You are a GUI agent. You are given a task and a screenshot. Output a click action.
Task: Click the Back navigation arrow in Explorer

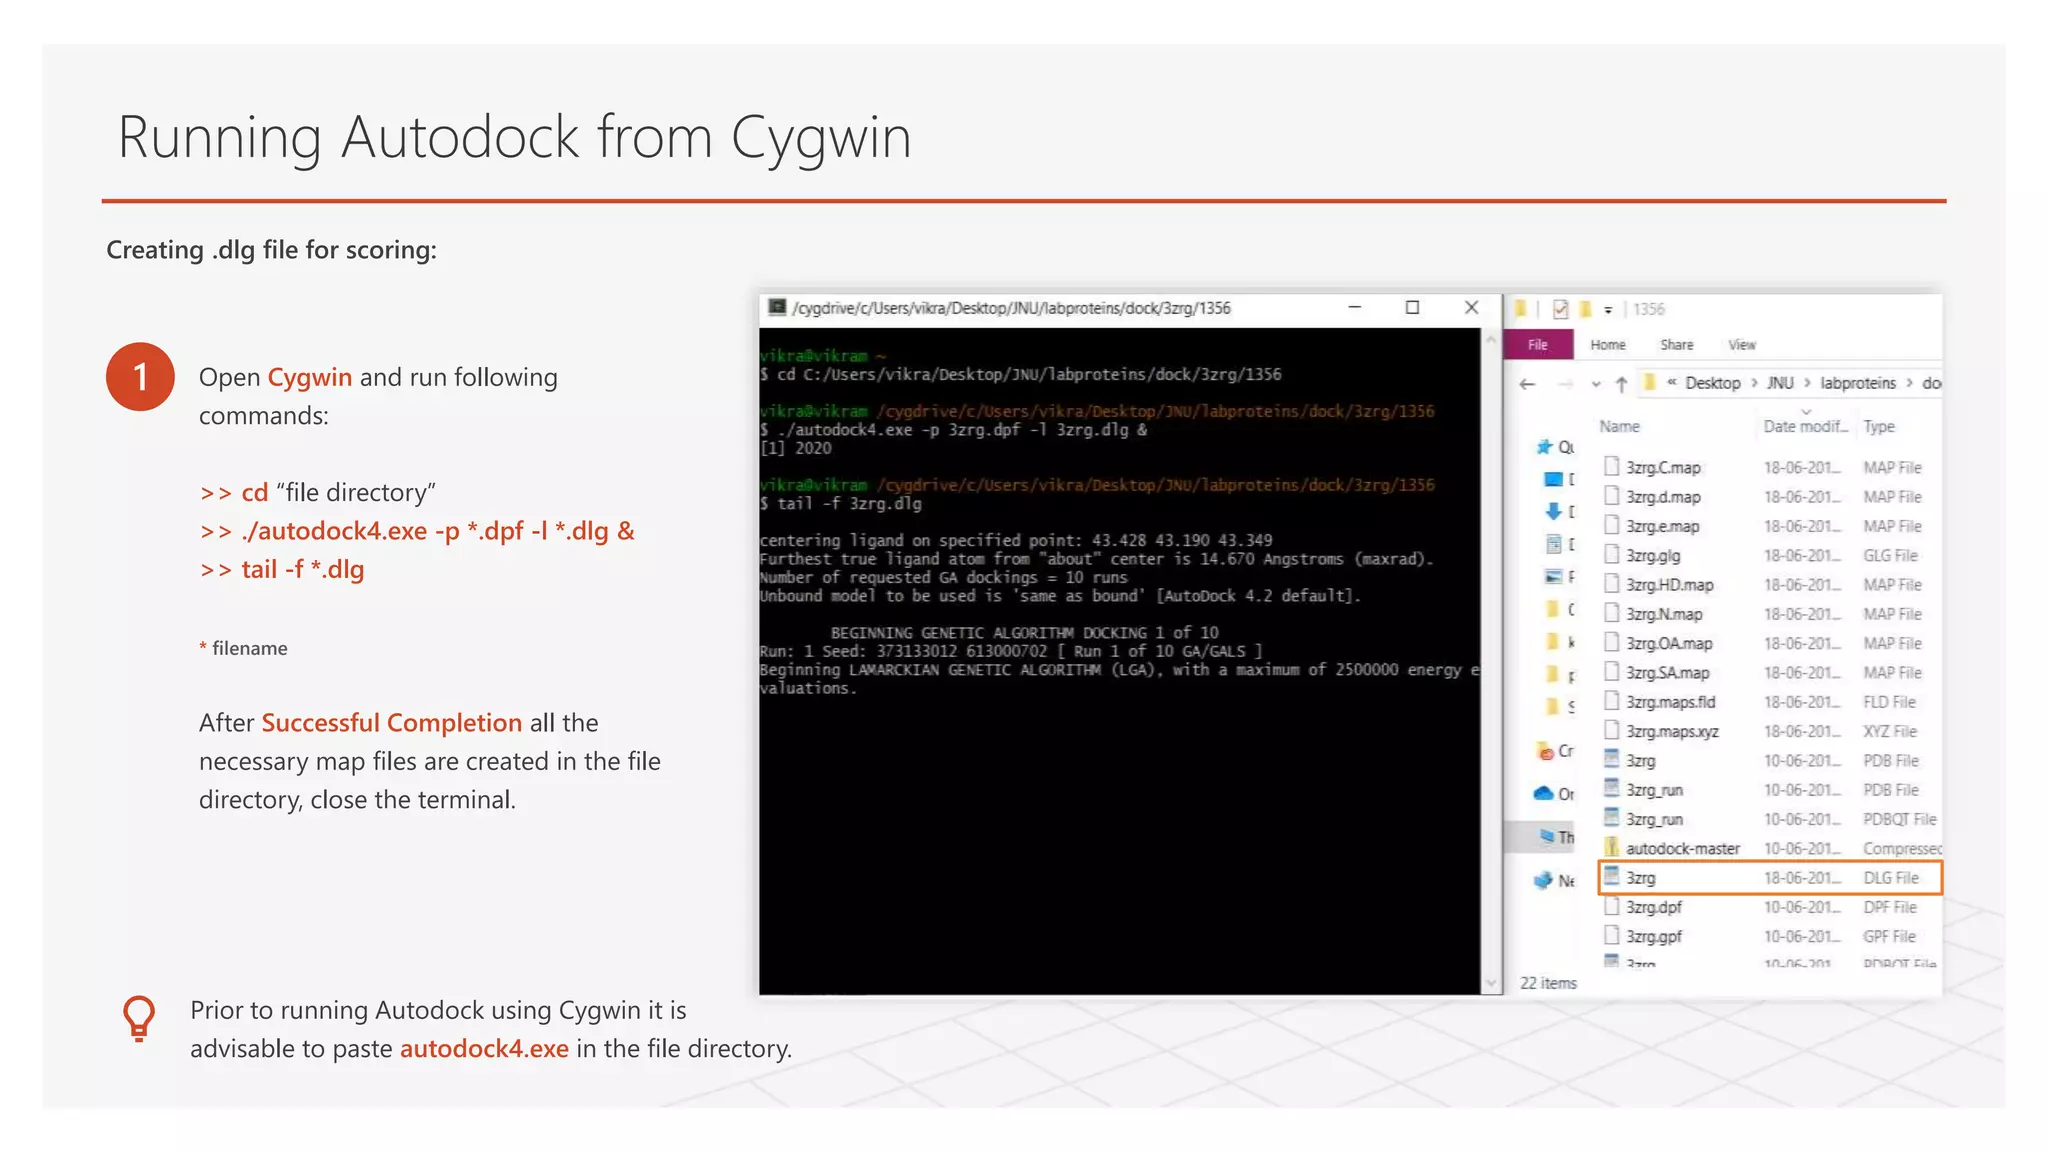[1527, 384]
